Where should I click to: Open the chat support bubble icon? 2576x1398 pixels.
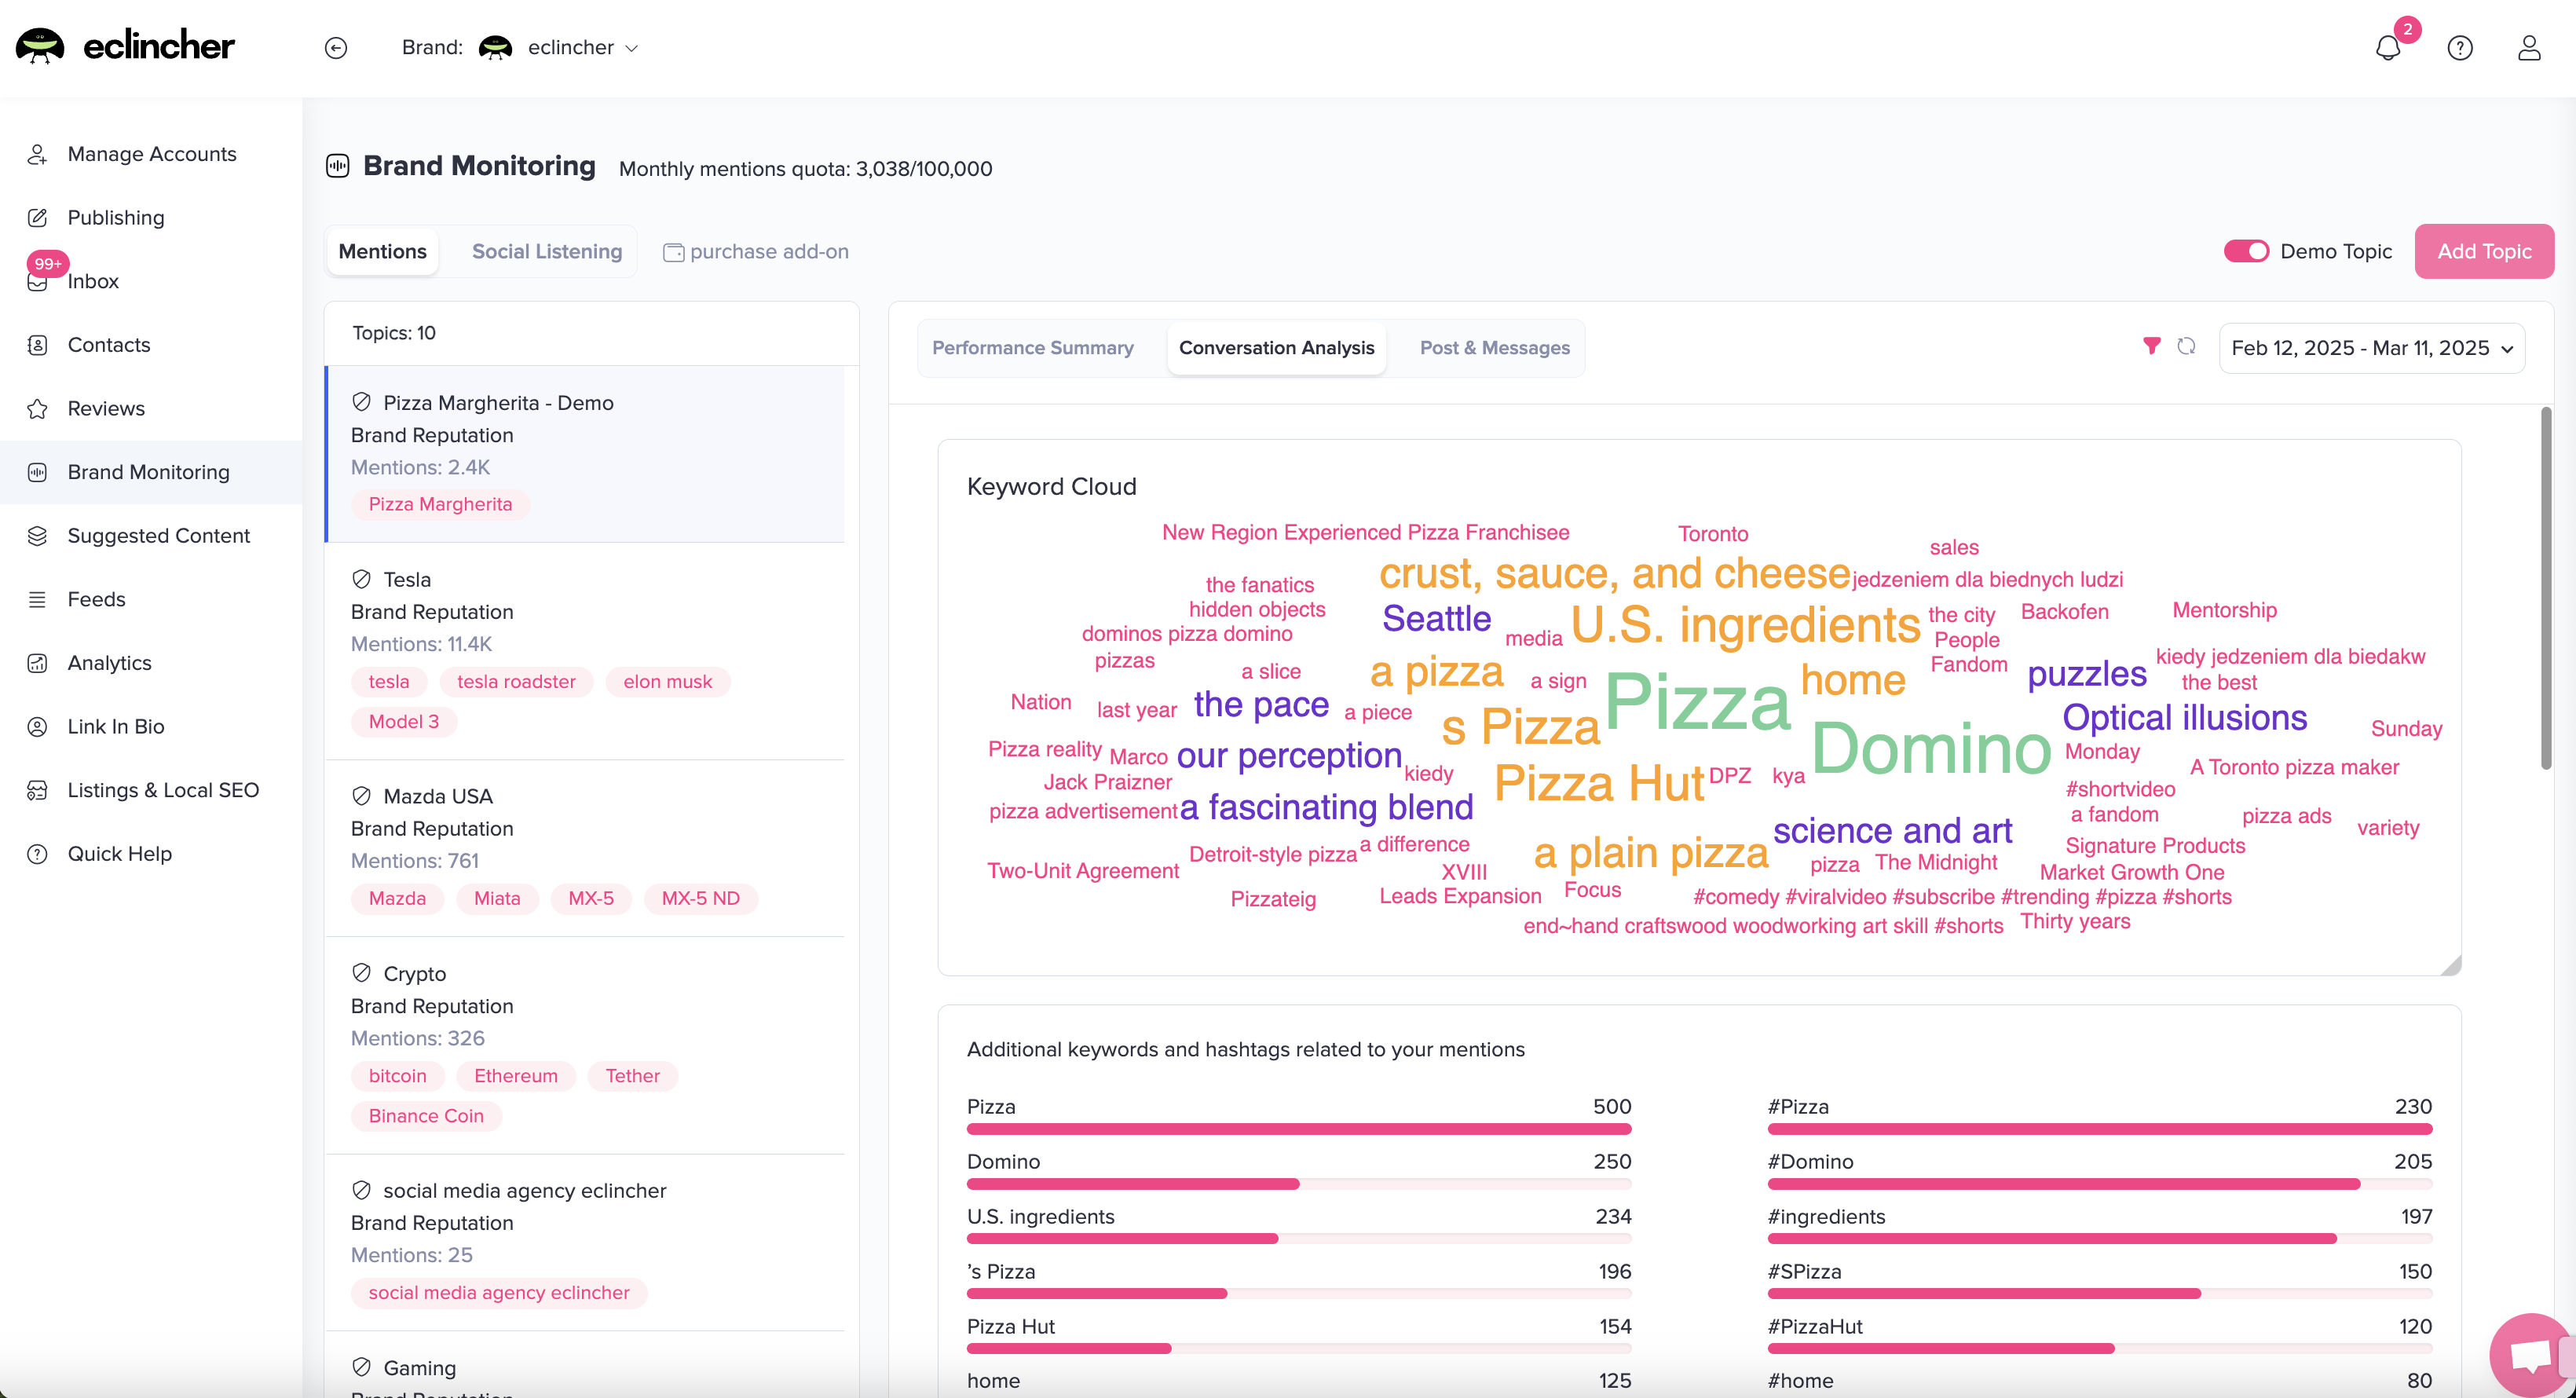tap(2530, 1356)
